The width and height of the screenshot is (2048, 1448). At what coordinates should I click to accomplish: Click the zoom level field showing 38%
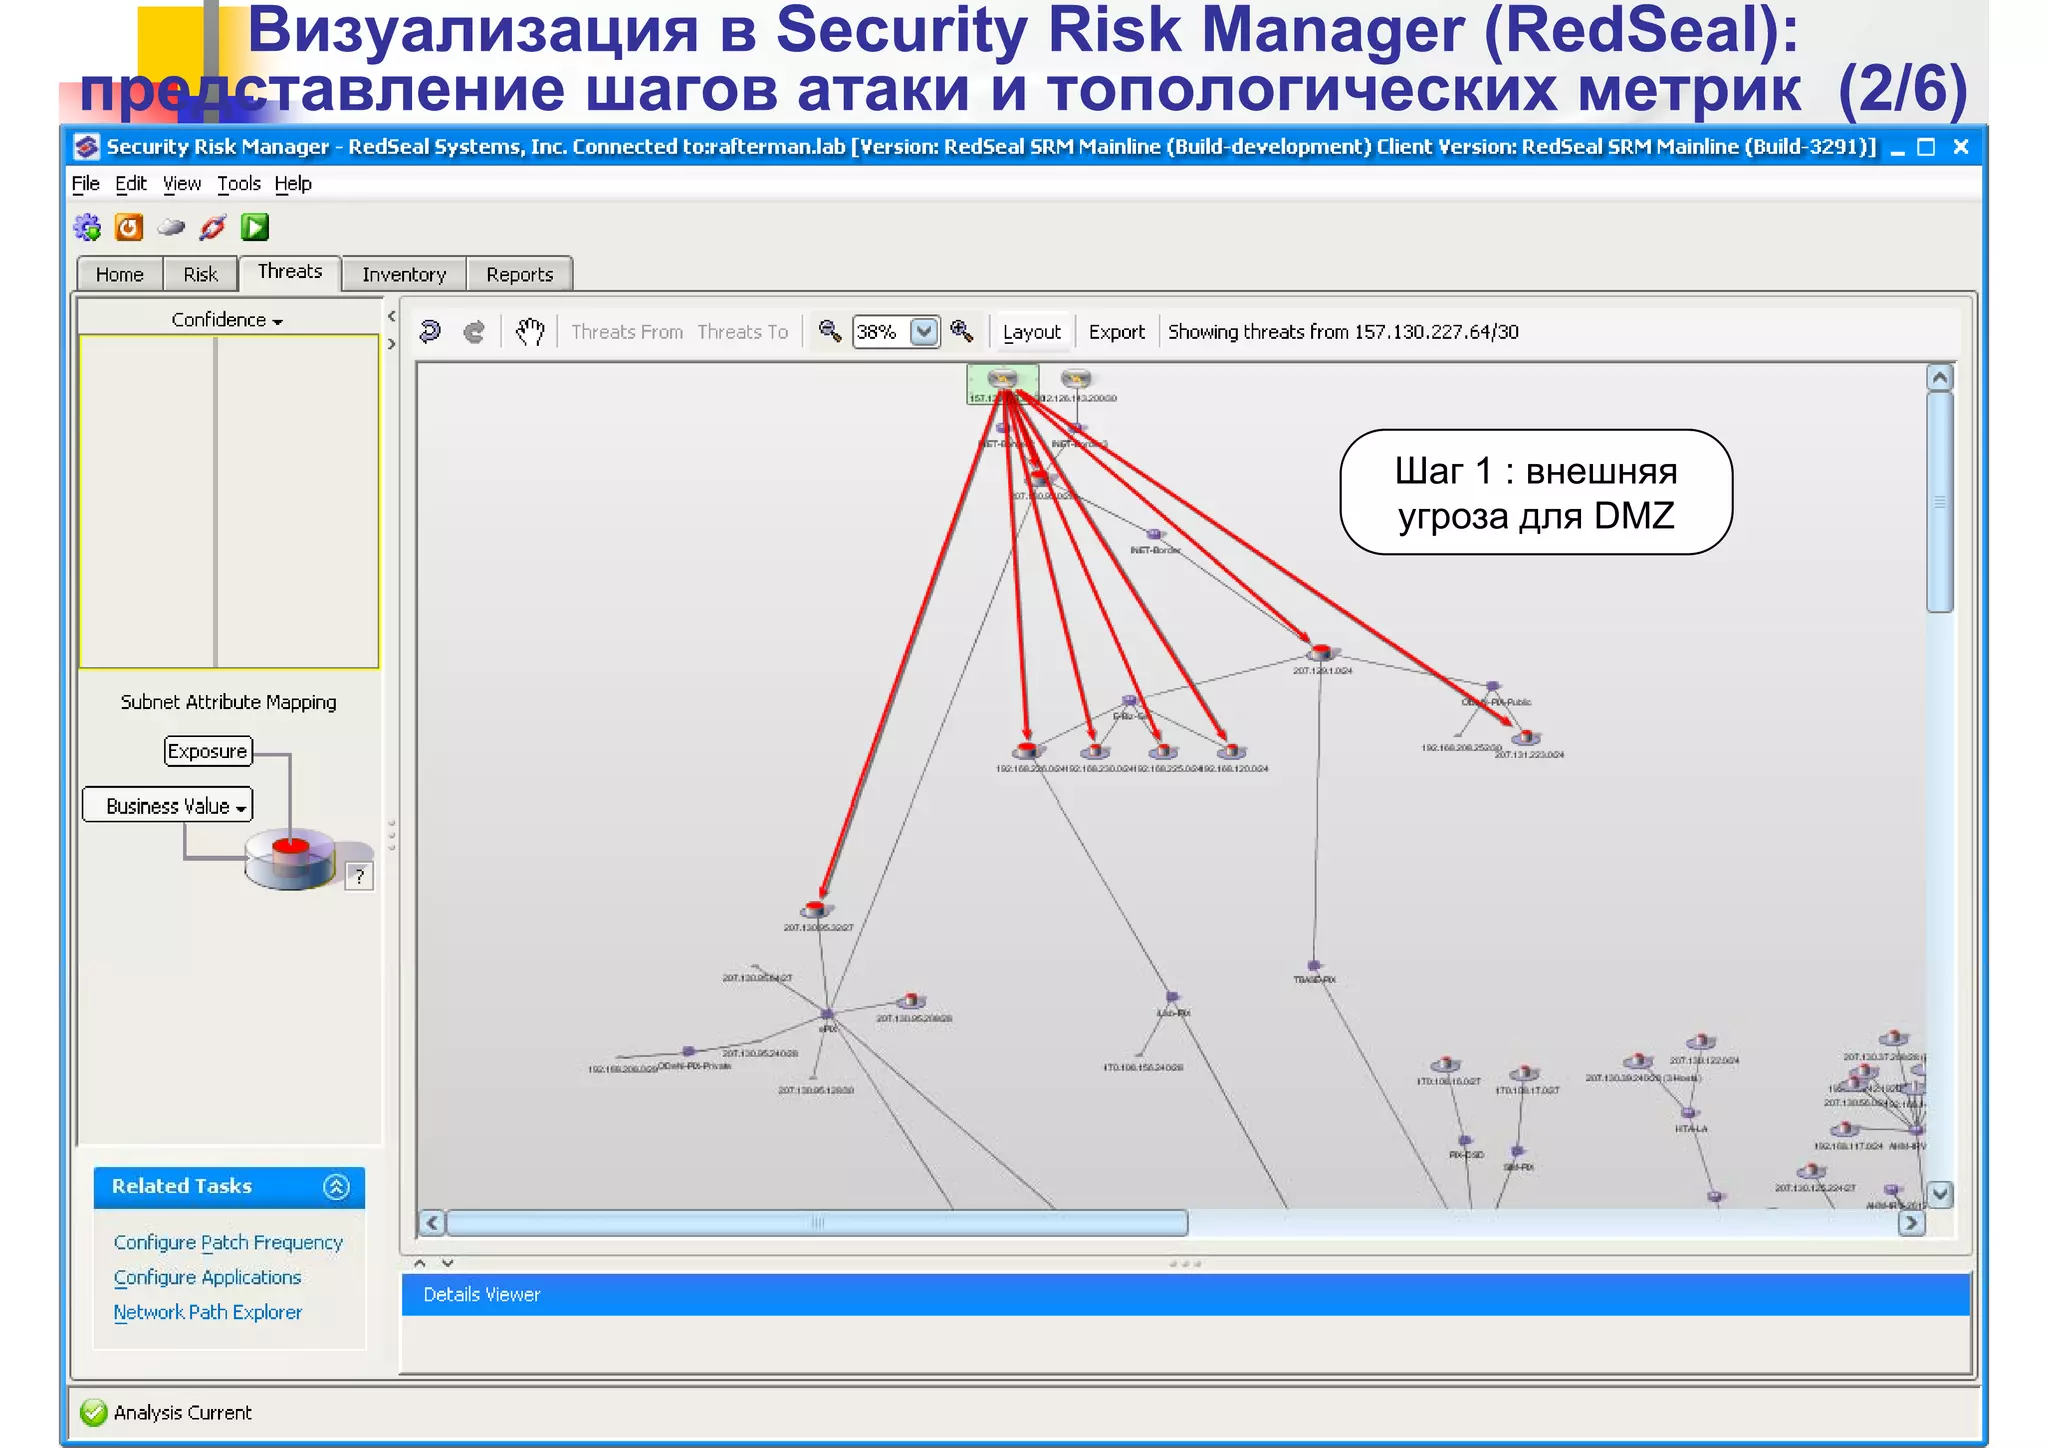tap(881, 331)
